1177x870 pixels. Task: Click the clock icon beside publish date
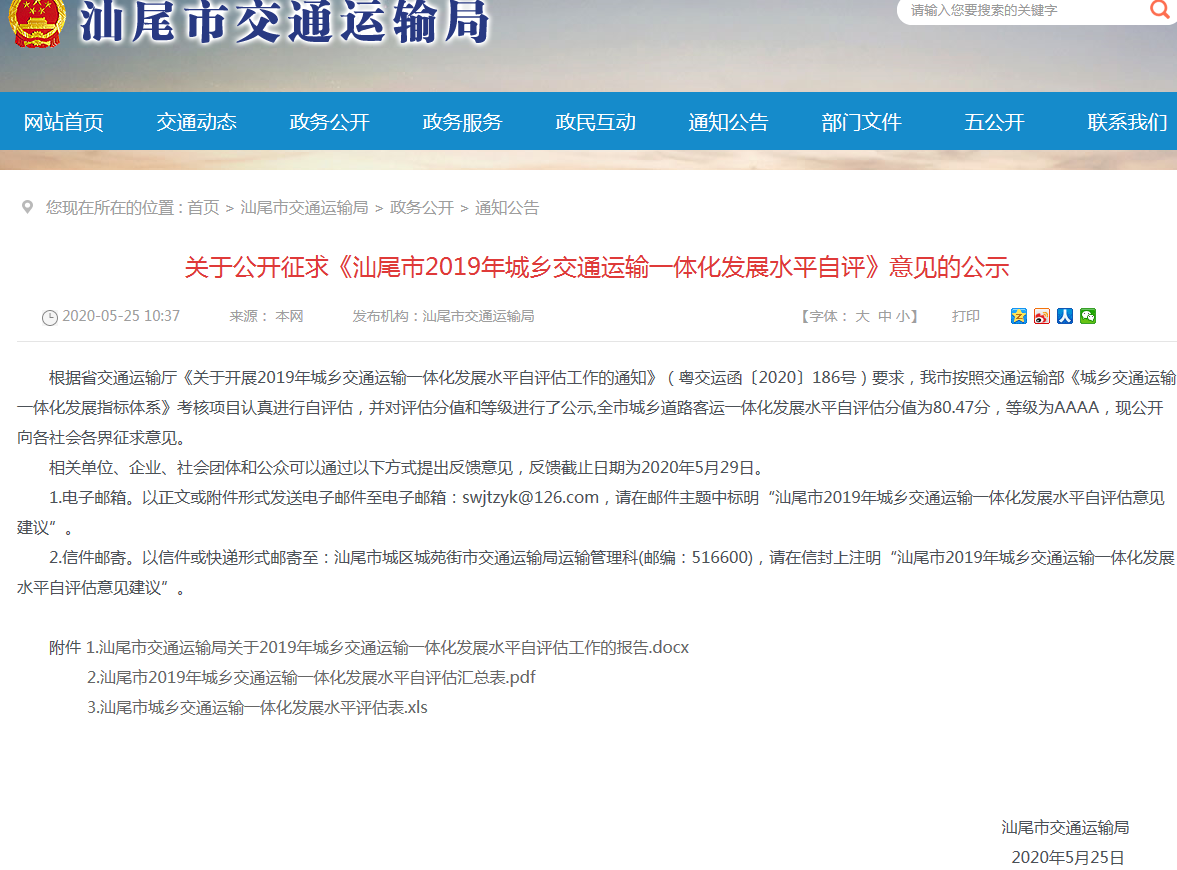(x=49, y=317)
